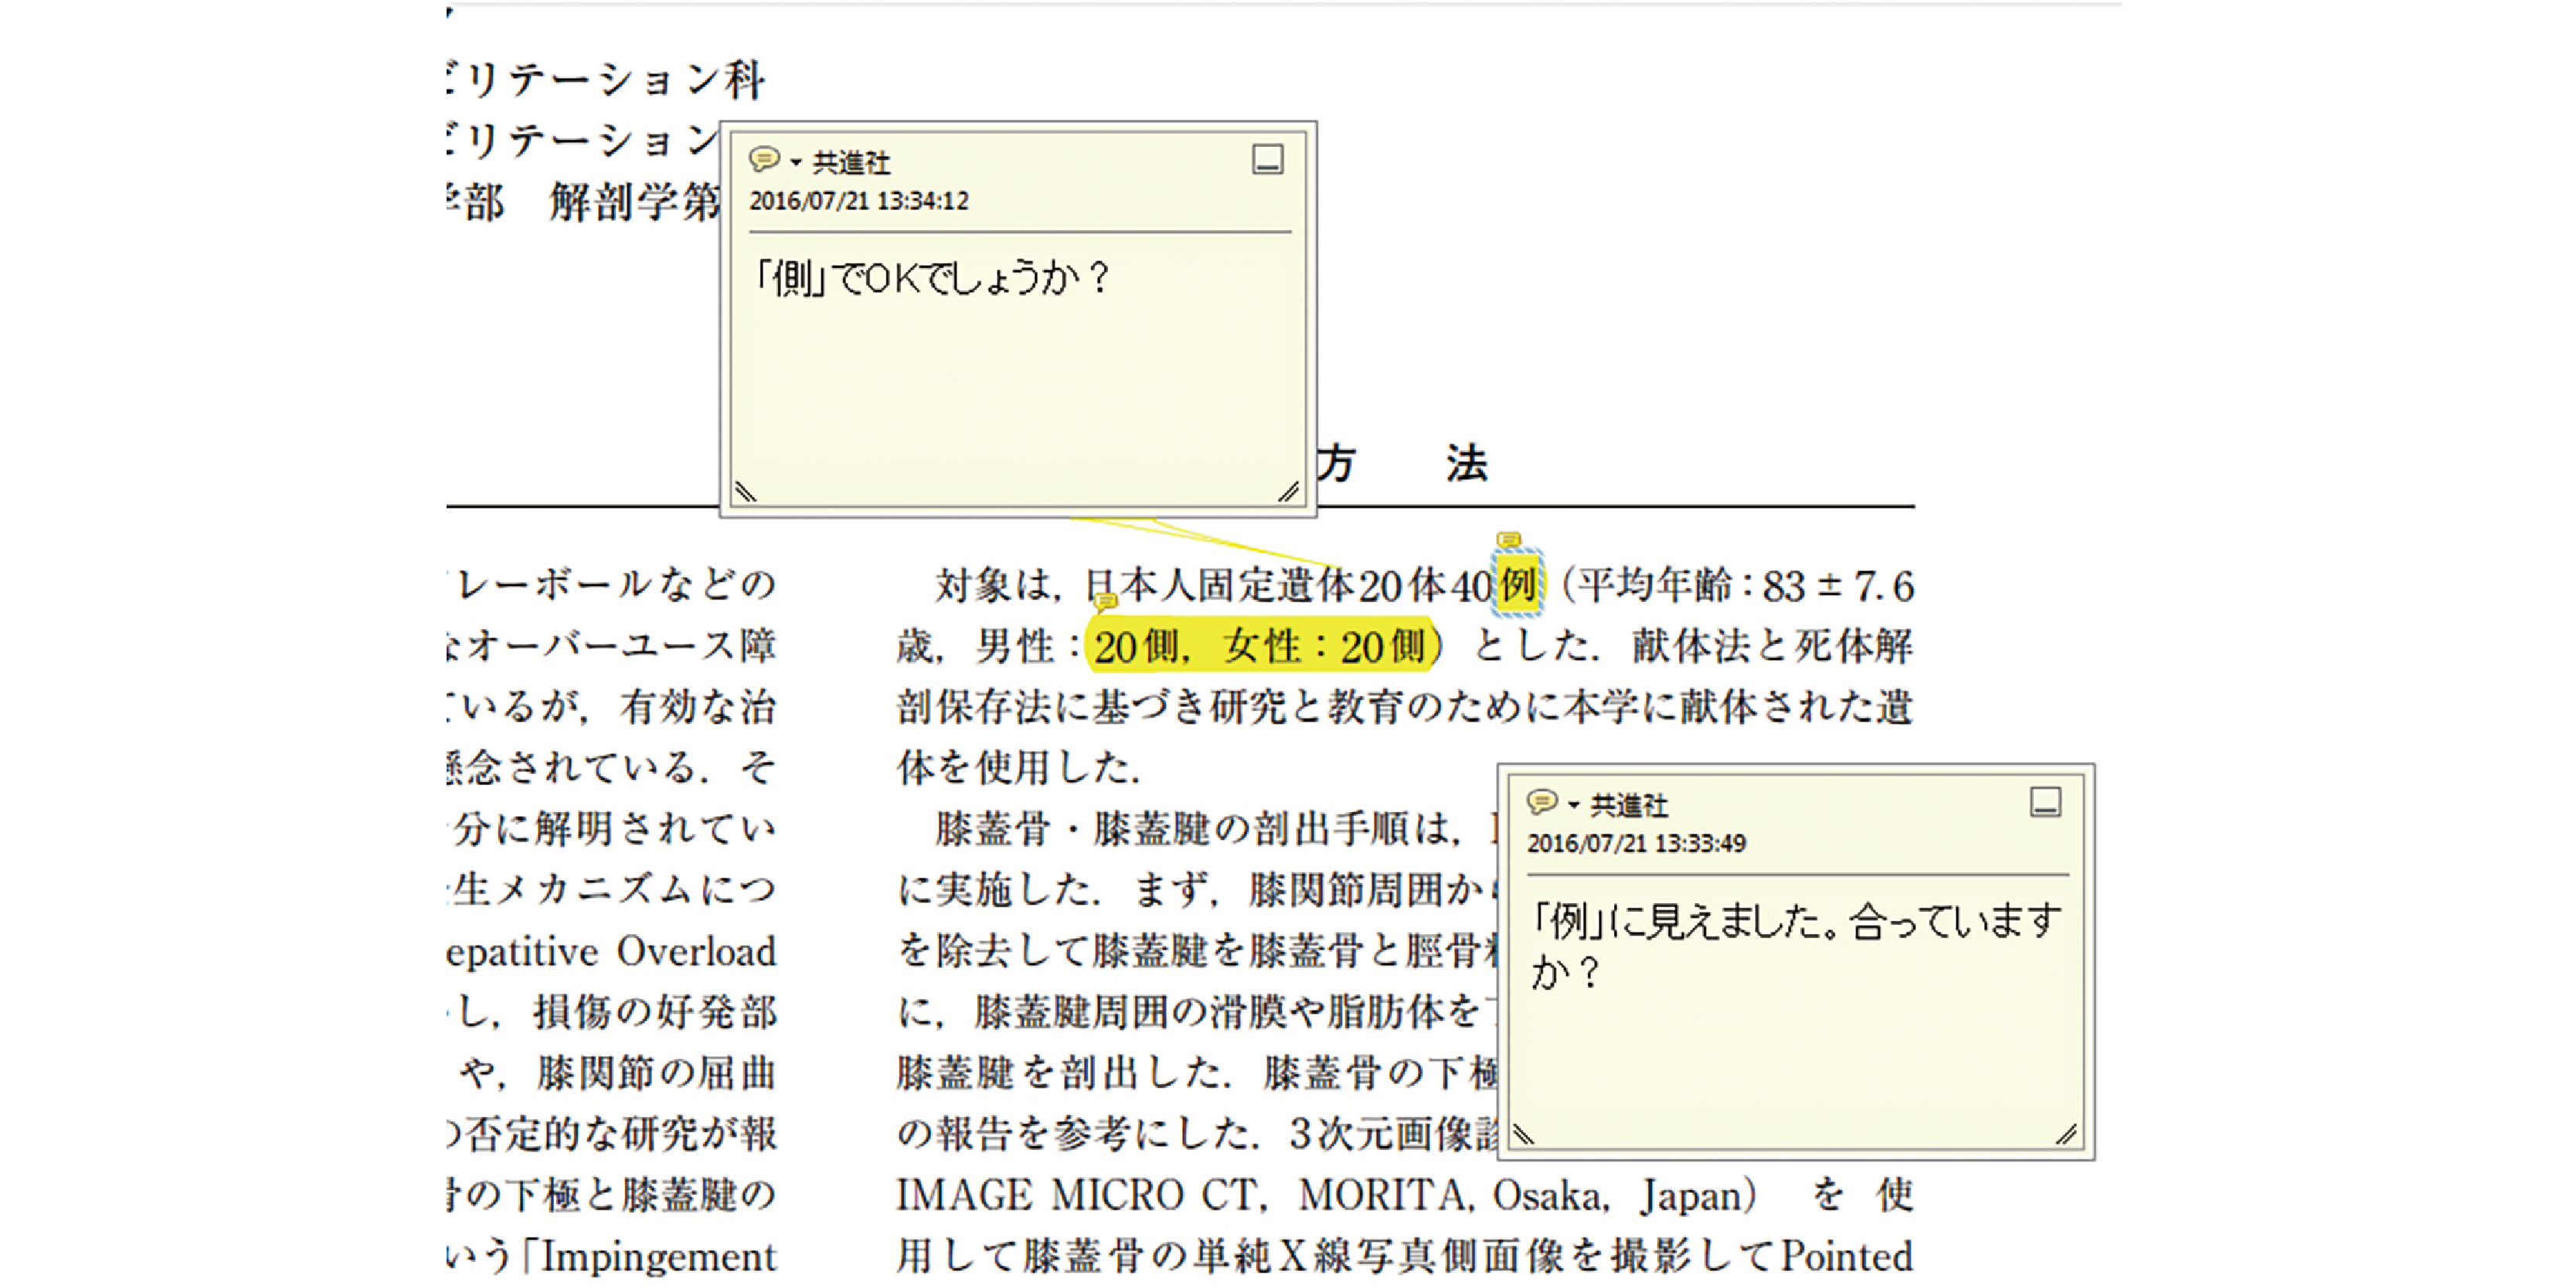Click bottom-right resize handle of upper note
Screen dimensions: 2576x1288
tap(1288, 491)
